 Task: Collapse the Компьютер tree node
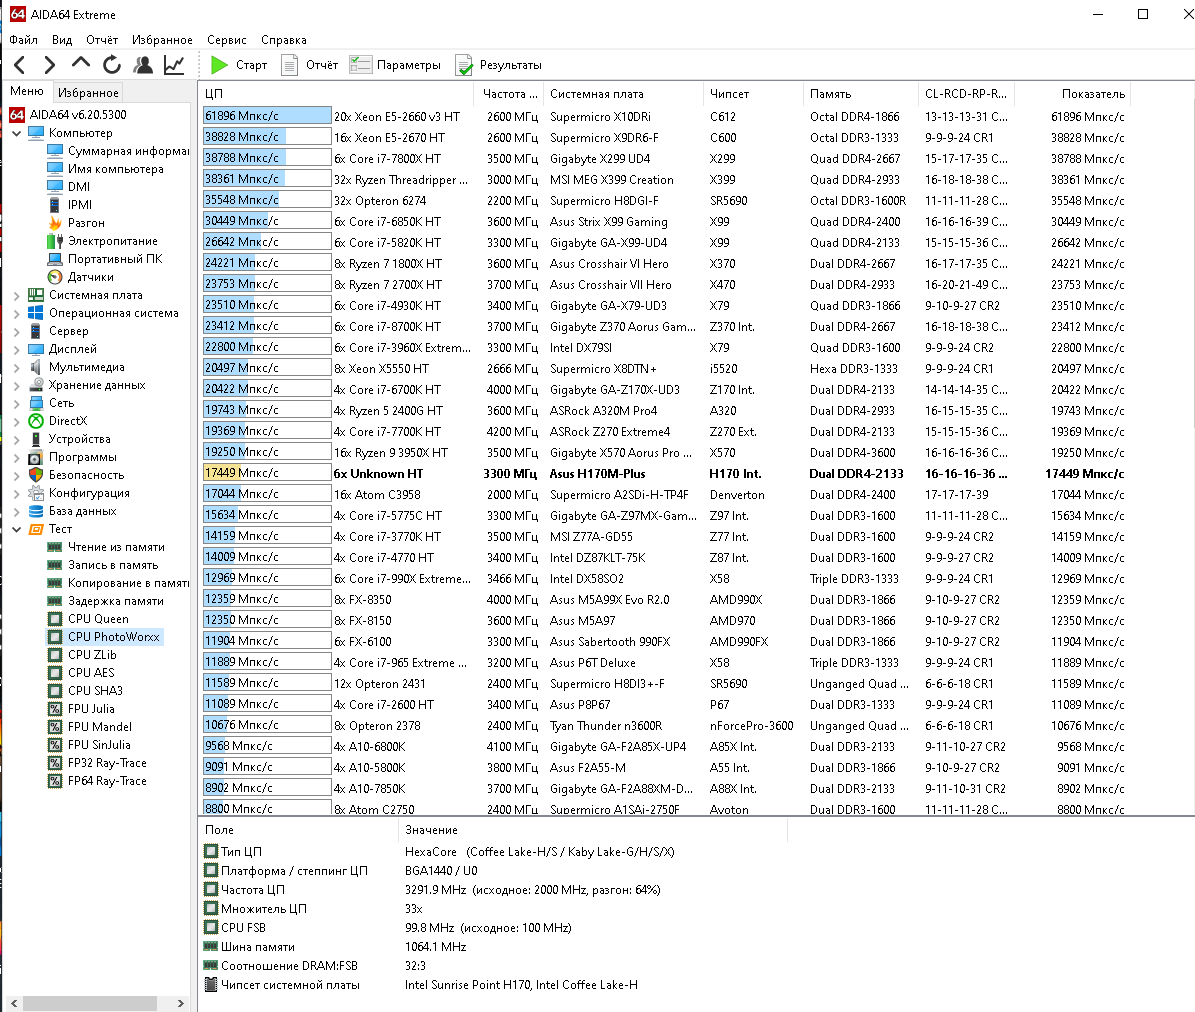(x=17, y=133)
